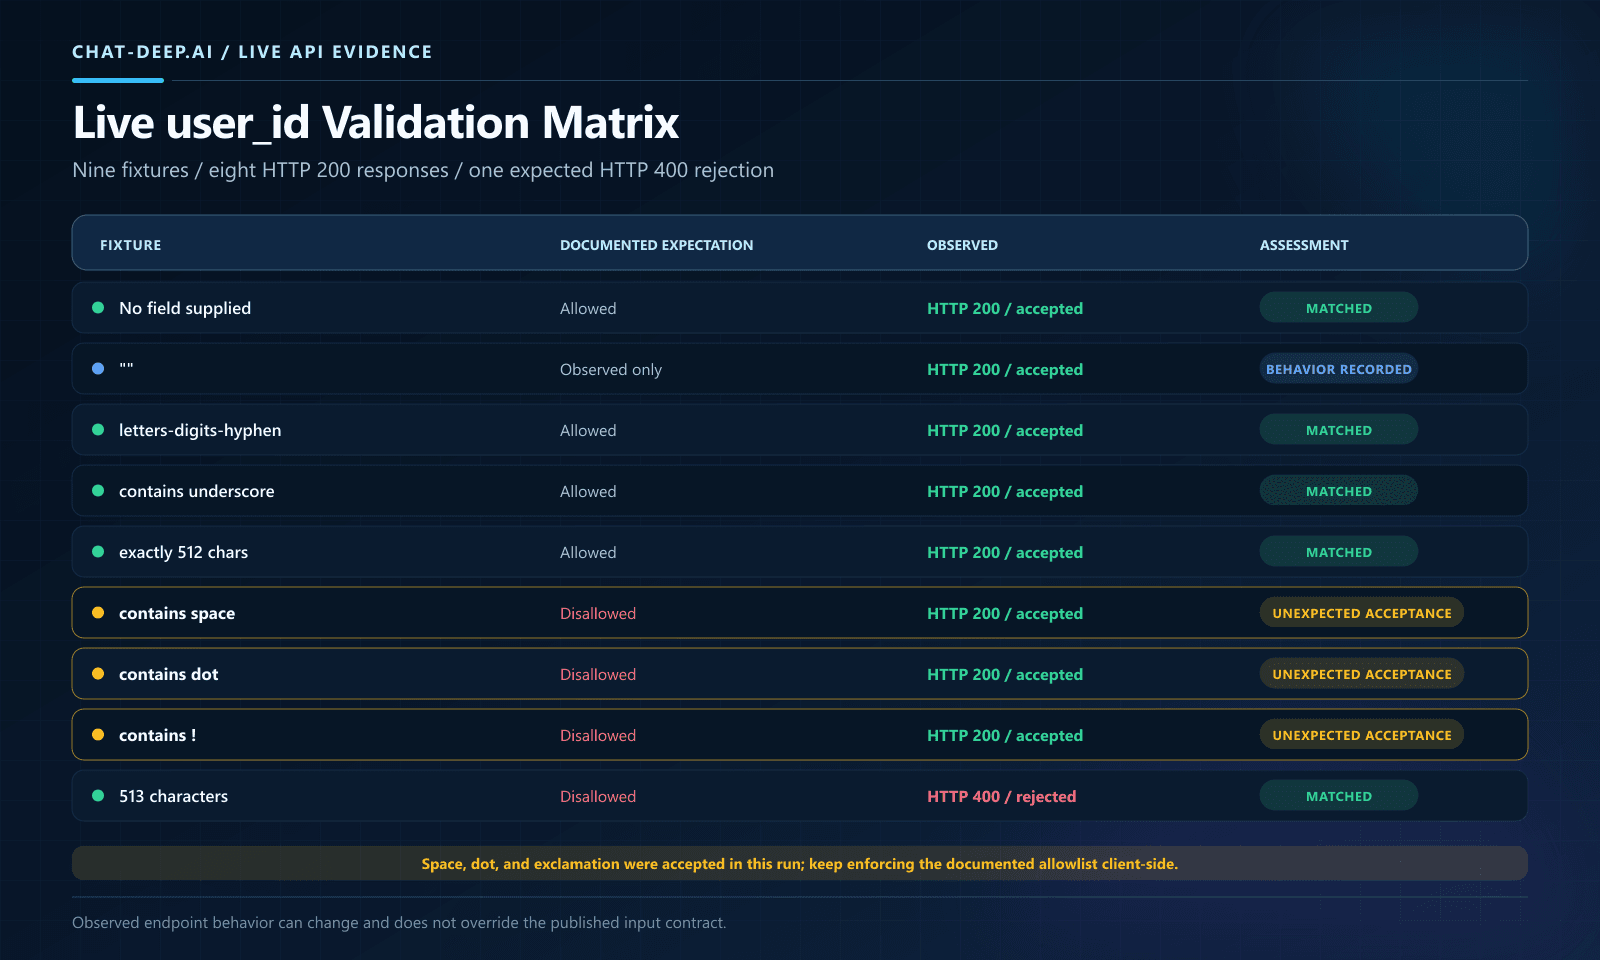Click HTTP 200 / accepted for empty-string row

[1005, 369]
